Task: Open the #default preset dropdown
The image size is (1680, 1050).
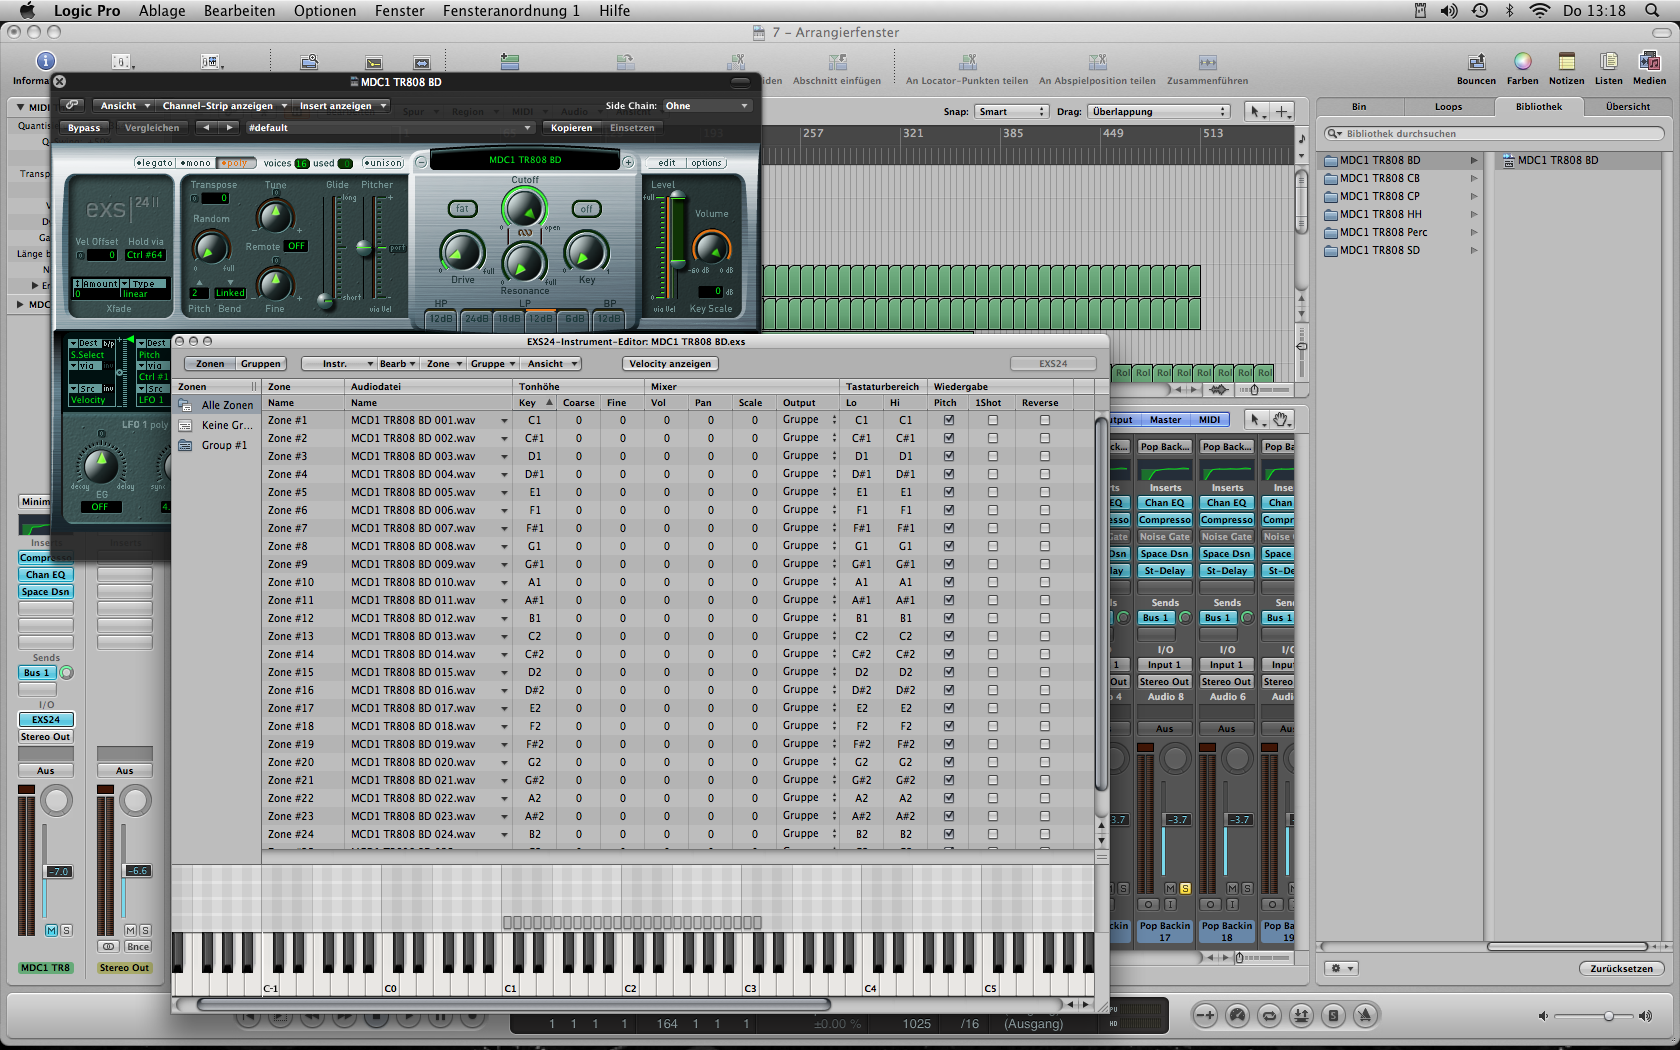Action: (389, 127)
